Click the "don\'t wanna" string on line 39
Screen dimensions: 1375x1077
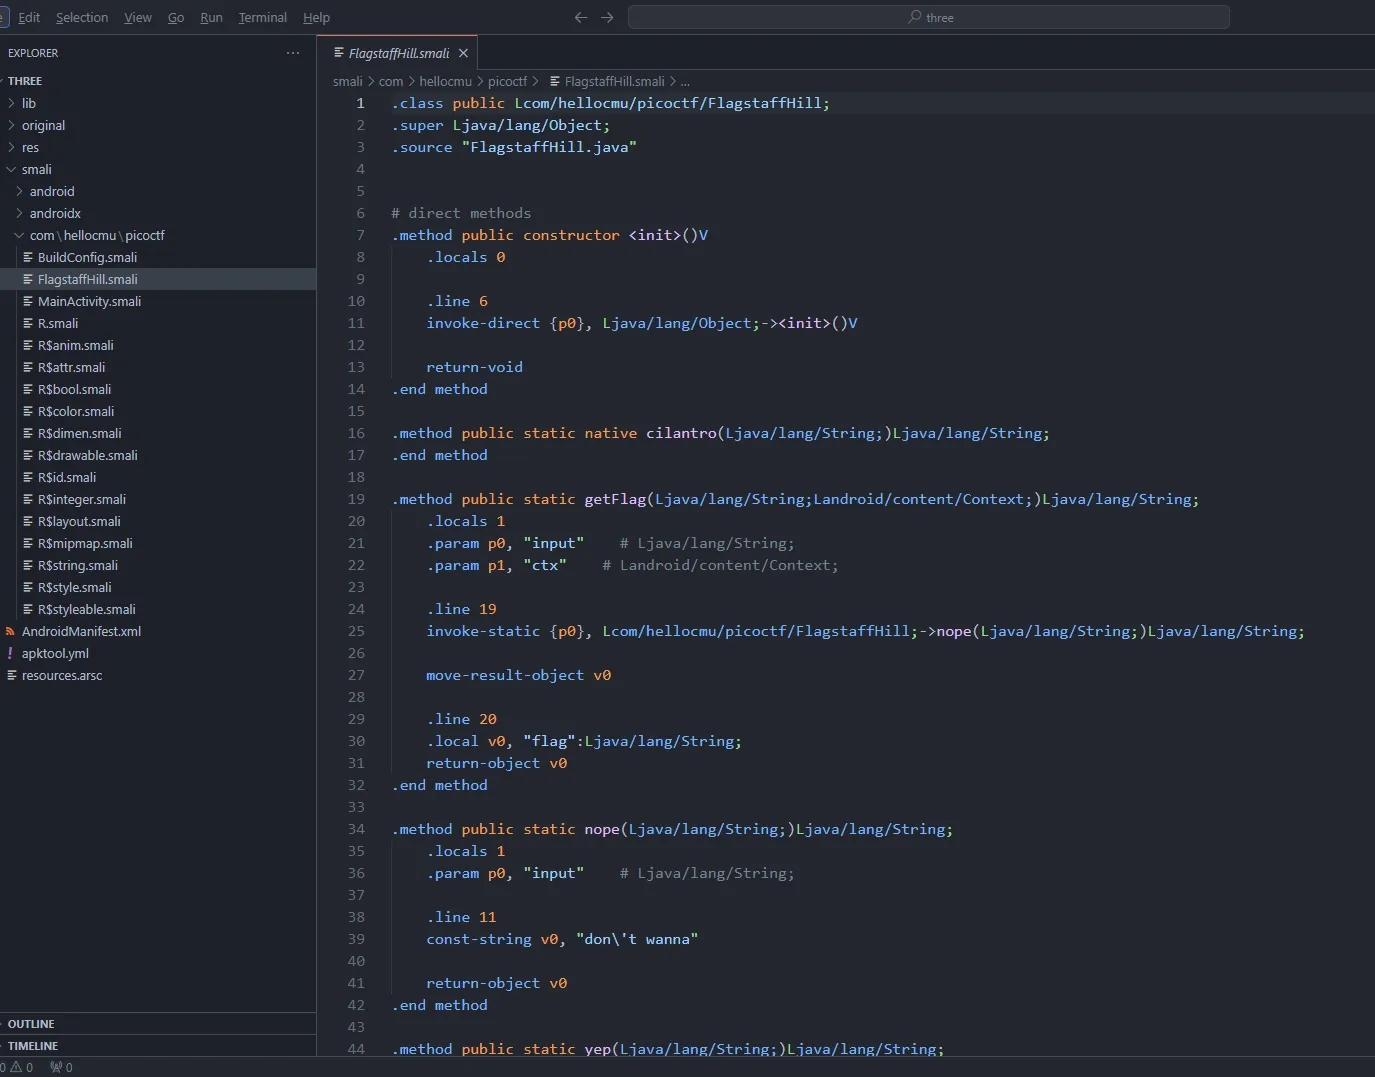coord(637,939)
